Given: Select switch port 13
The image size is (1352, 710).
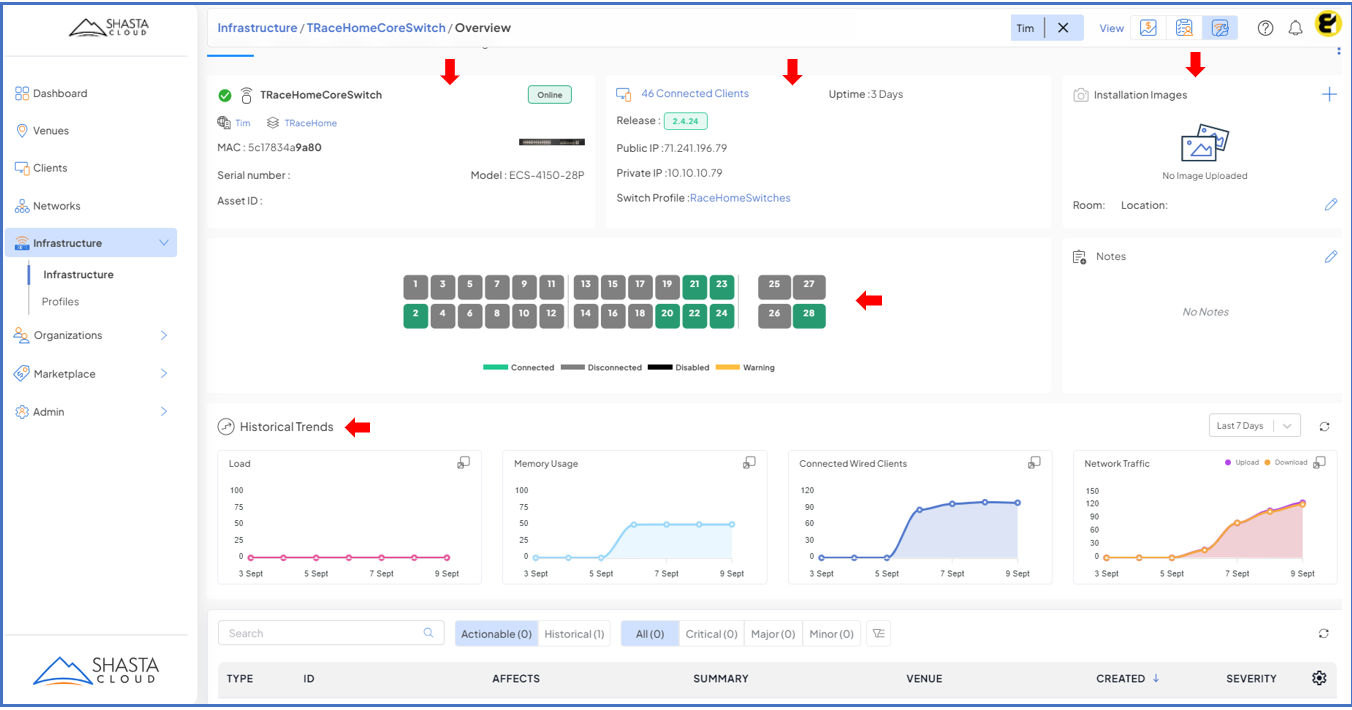Looking at the screenshot, I should click(586, 286).
